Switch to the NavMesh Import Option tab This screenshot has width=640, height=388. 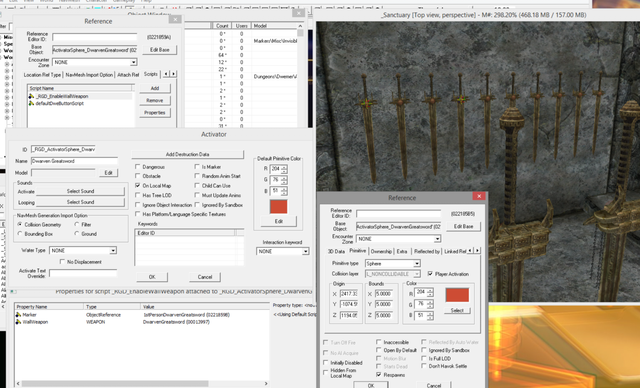89,75
